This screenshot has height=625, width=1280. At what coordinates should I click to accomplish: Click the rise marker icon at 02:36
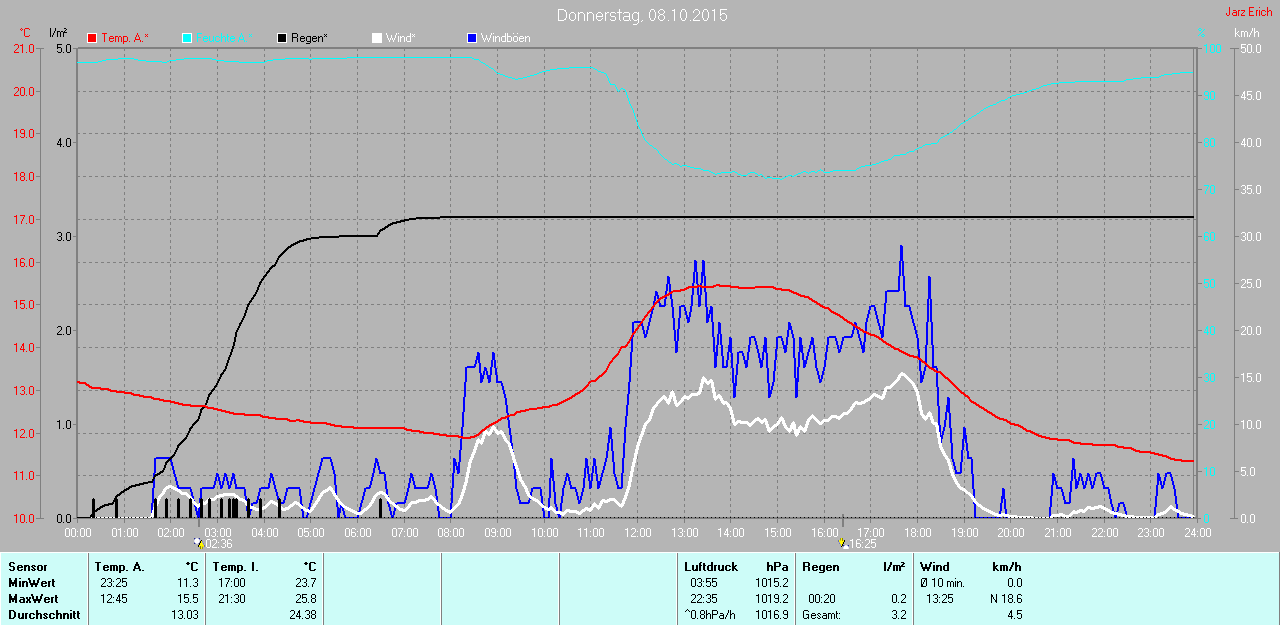pos(199,543)
